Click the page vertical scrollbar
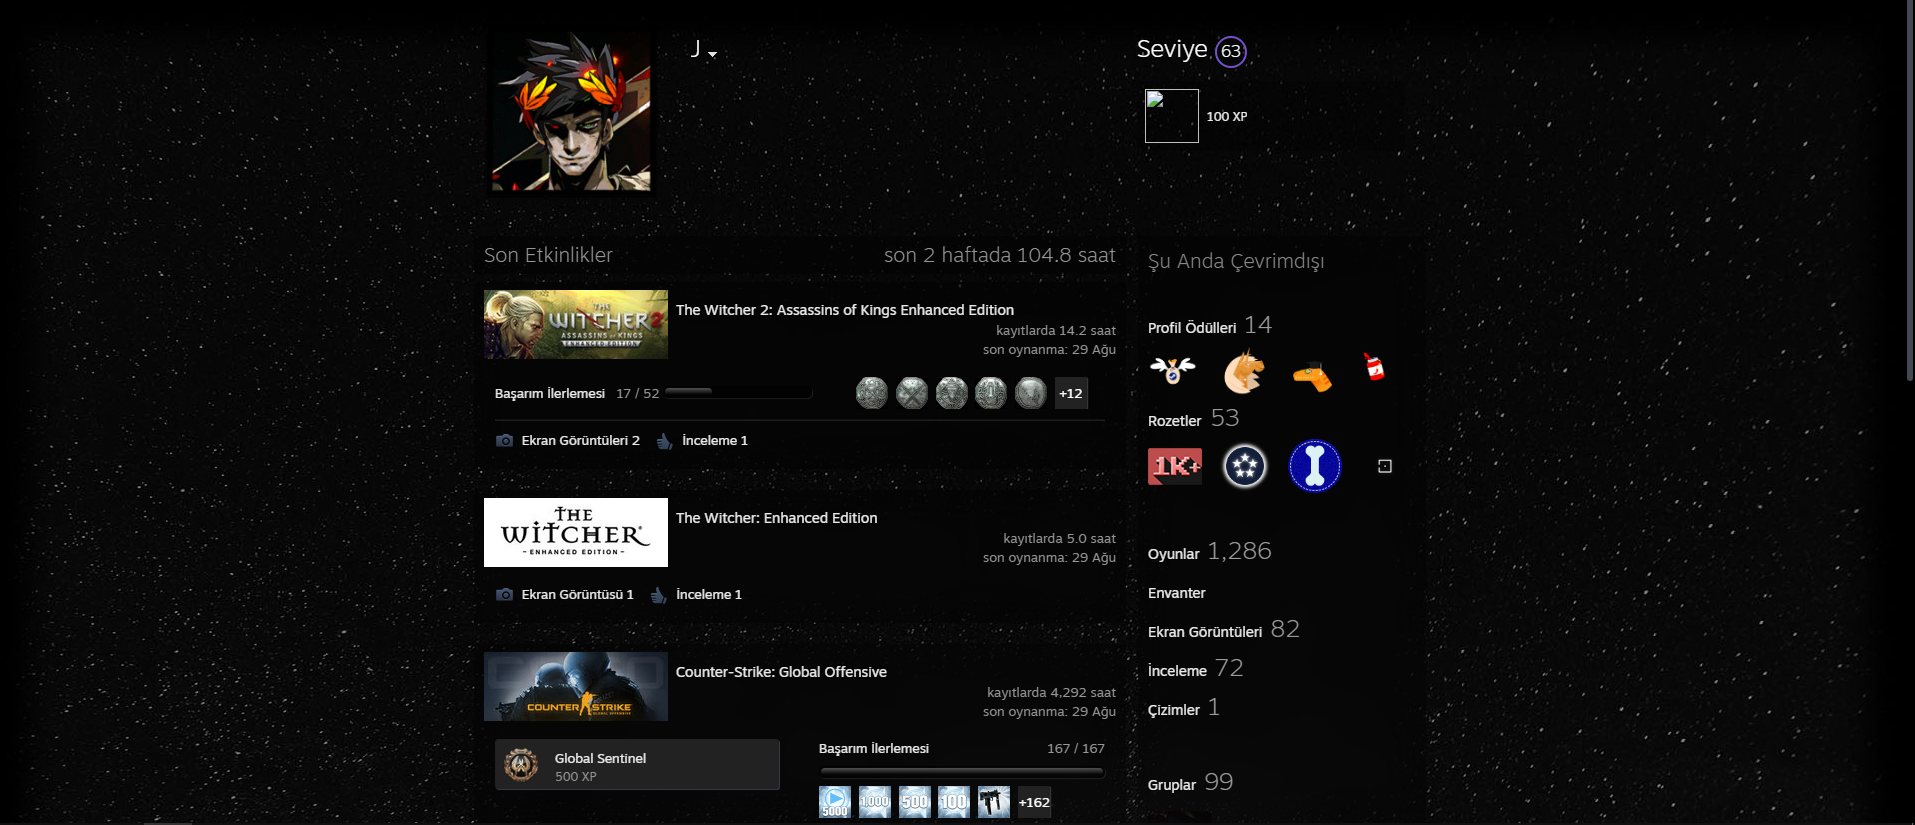 coord(1909,190)
